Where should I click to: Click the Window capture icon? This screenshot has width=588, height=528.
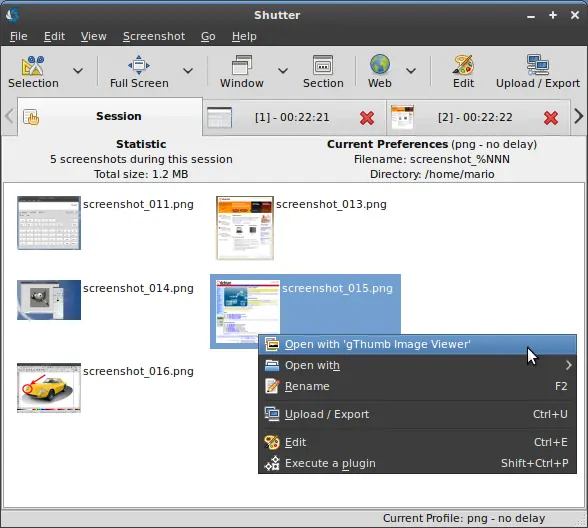pos(242,65)
